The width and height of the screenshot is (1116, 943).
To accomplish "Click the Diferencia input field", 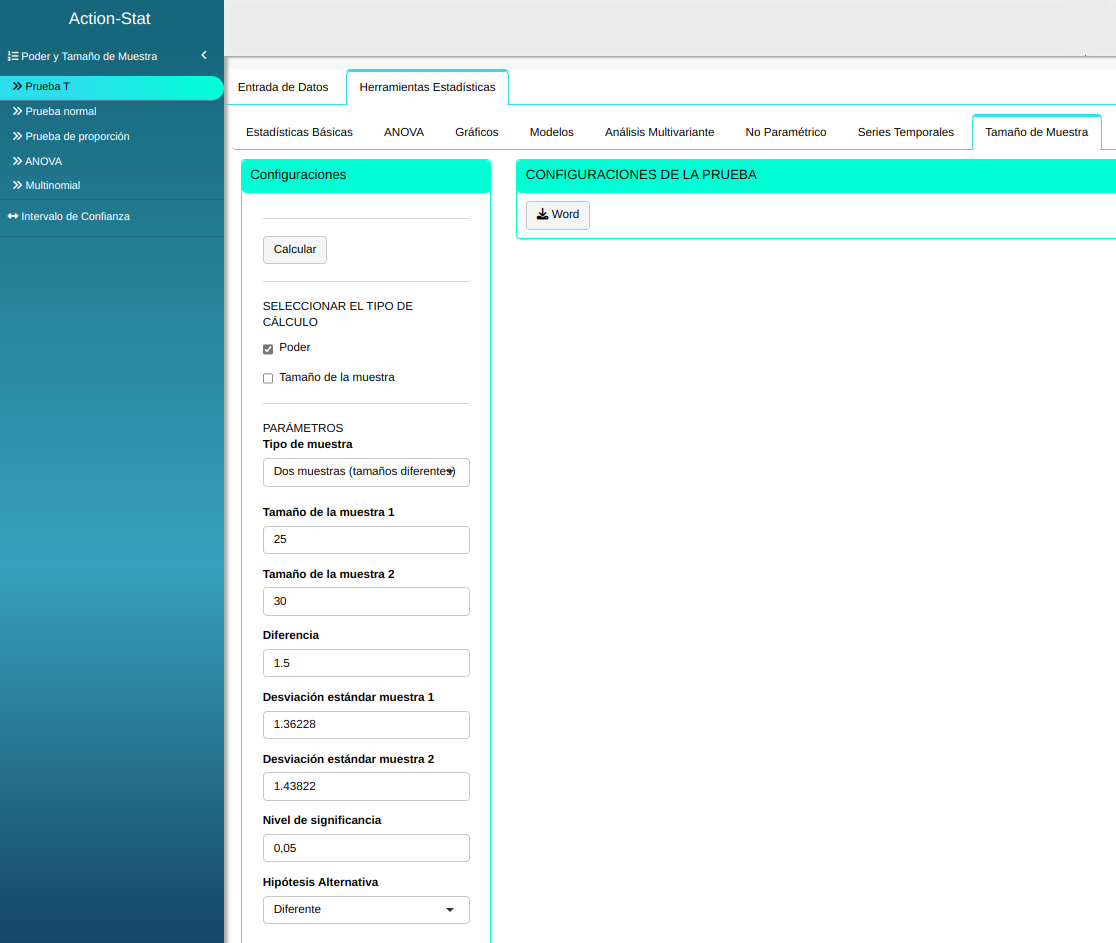I will point(366,663).
